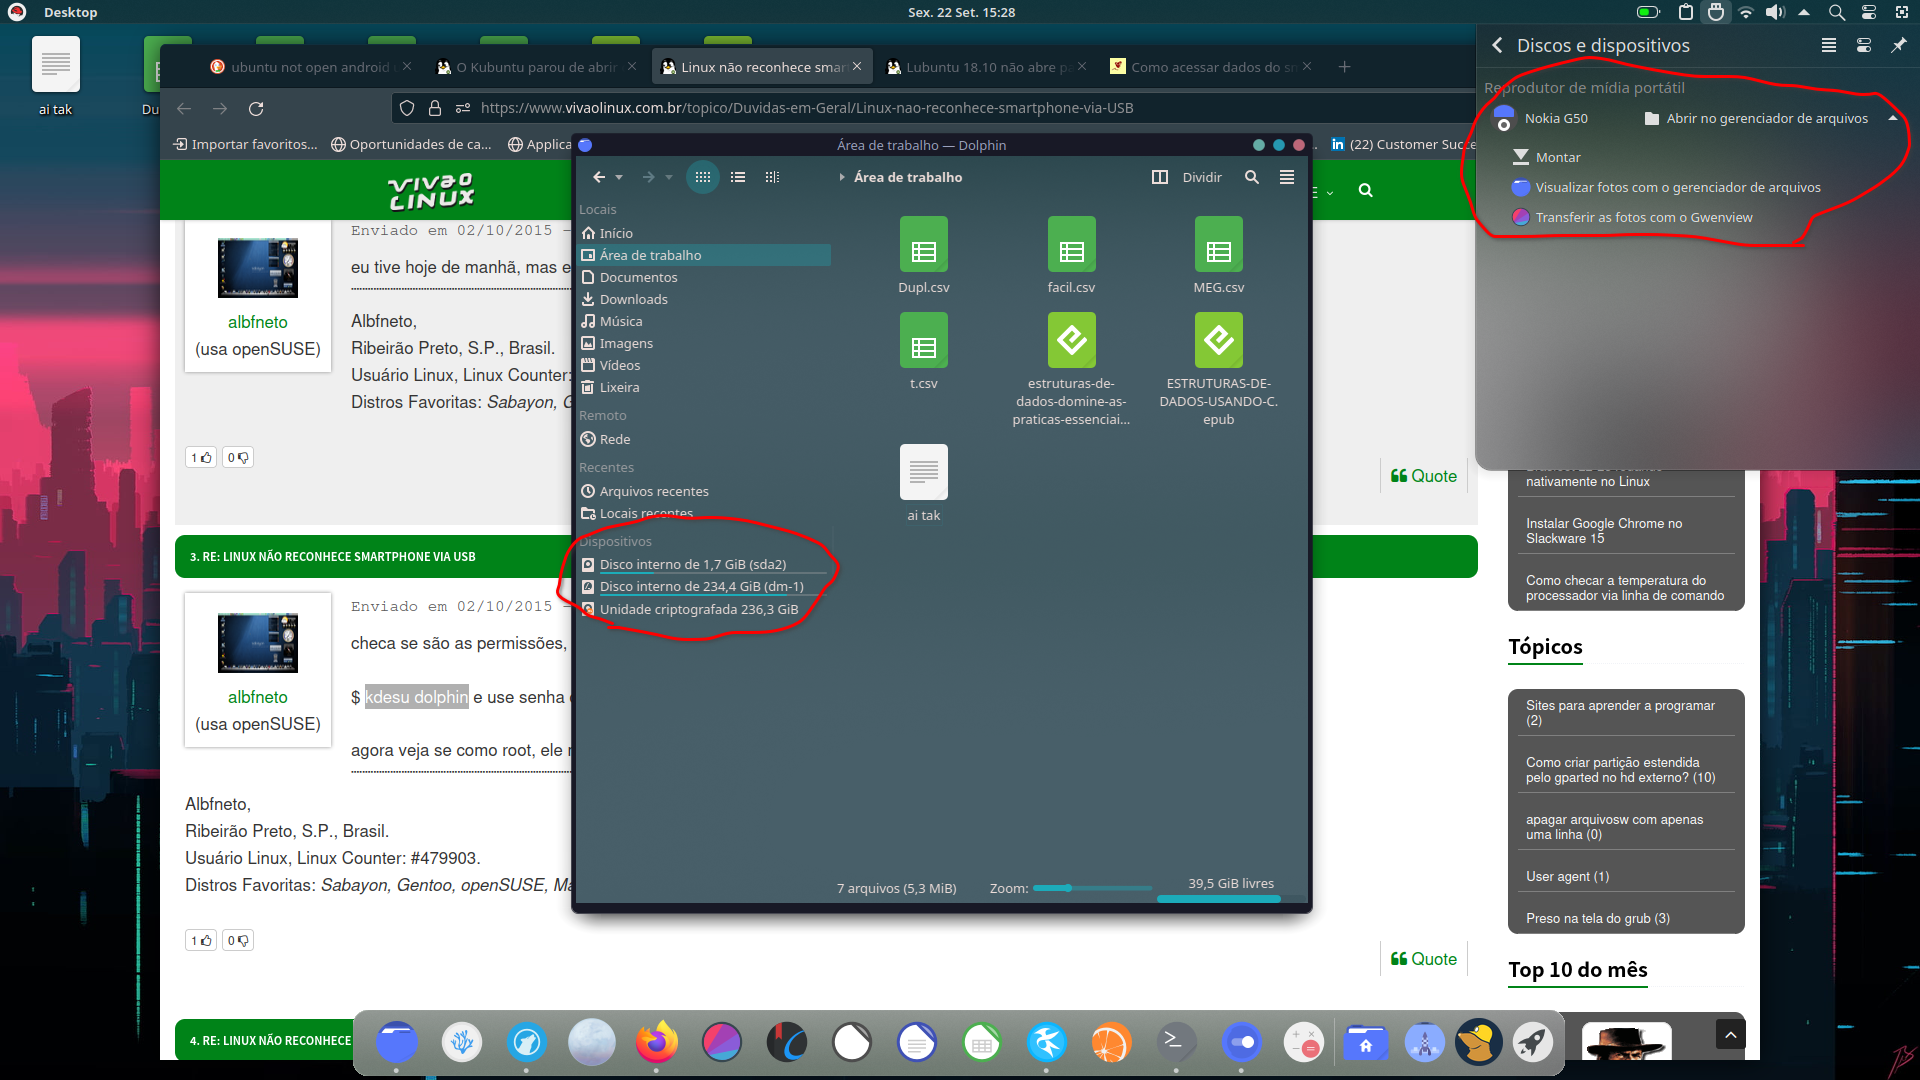1920x1080 pixels.
Task: Pin the Discos e dispositivos popup
Action: (x=1898, y=45)
